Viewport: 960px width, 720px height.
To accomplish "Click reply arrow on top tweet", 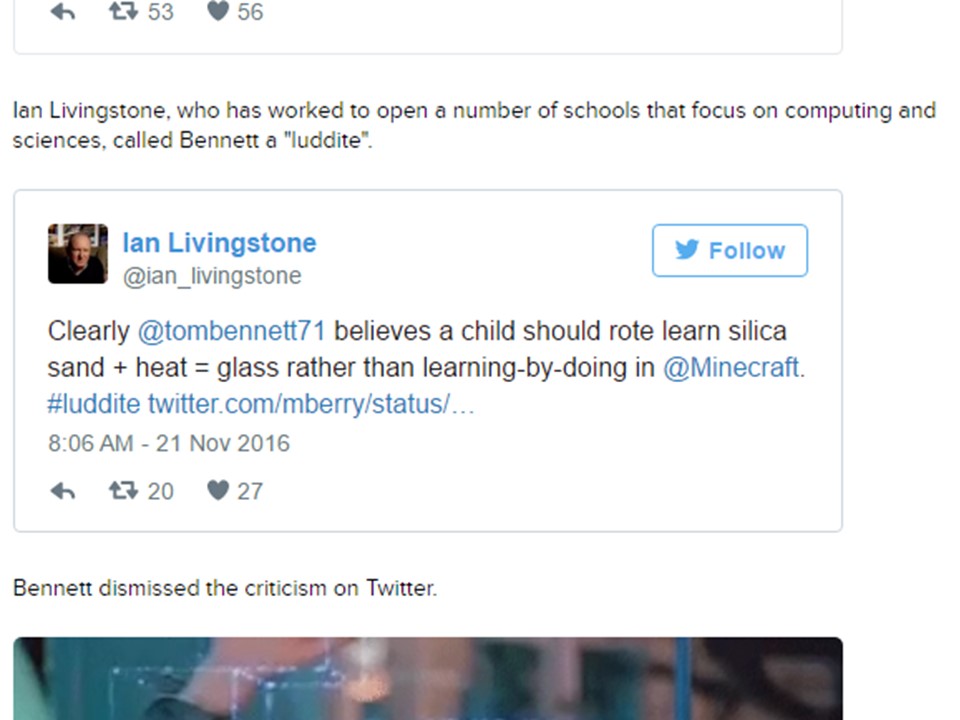I will pyautogui.click(x=62, y=11).
